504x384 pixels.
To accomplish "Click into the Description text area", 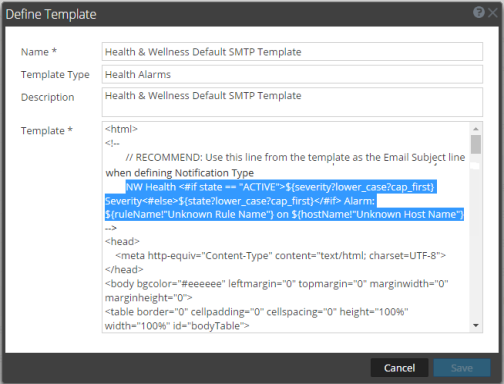I will [292, 102].
